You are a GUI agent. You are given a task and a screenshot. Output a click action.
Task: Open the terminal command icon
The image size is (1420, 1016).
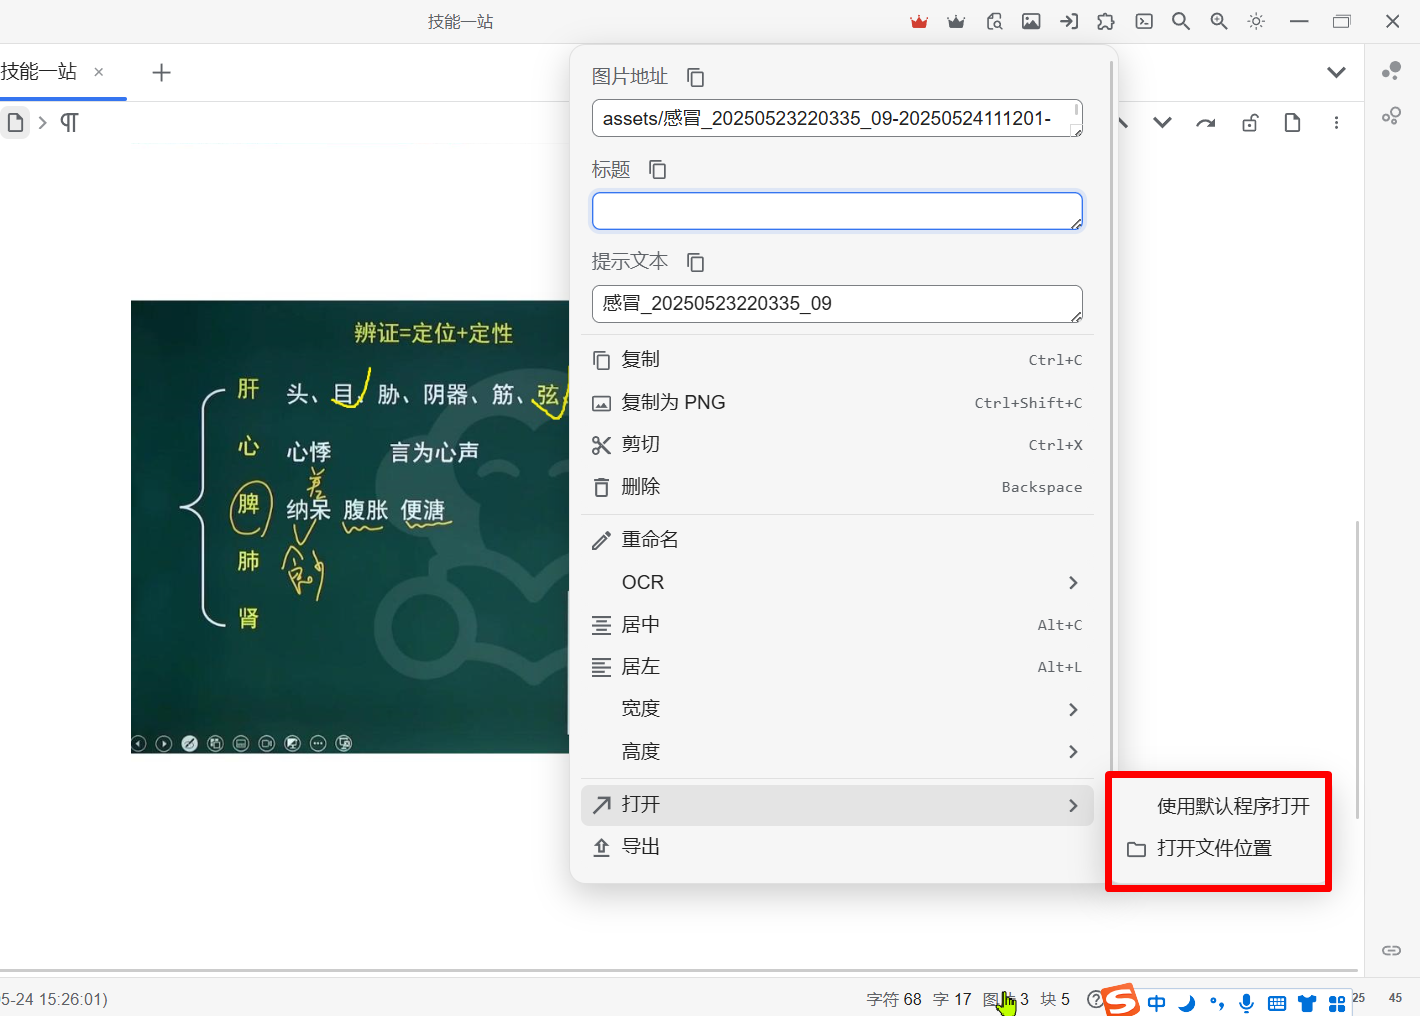click(x=1144, y=22)
